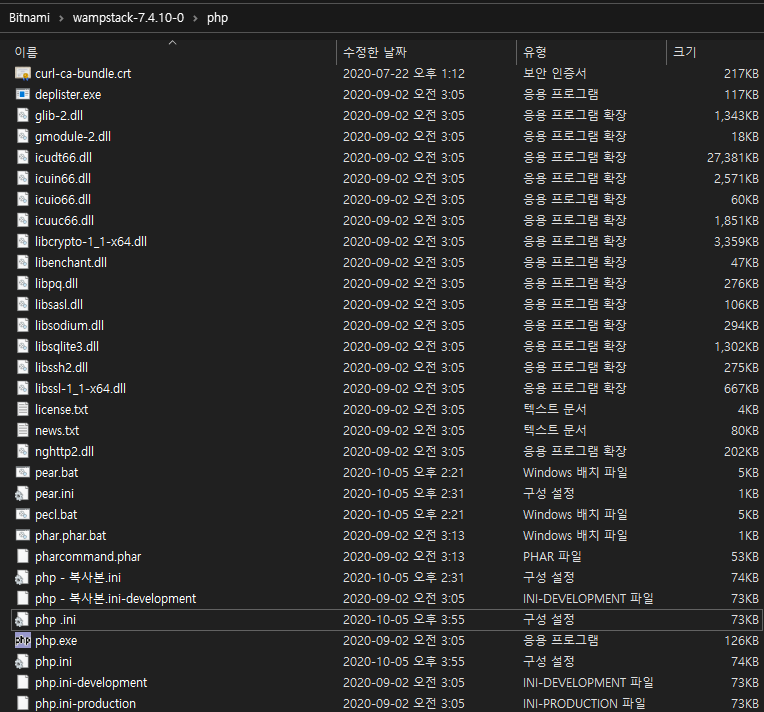Click the libsodium.dll file icon

pos(23,325)
